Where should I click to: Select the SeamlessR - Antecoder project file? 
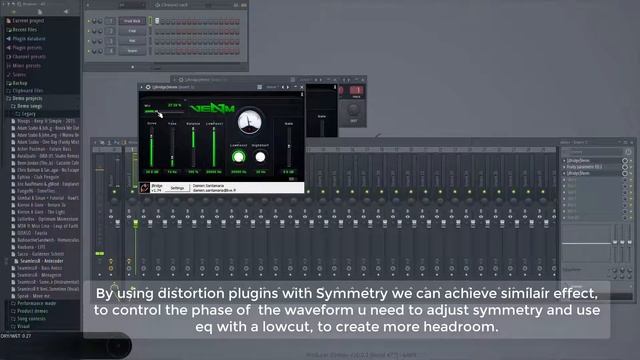tap(39, 261)
